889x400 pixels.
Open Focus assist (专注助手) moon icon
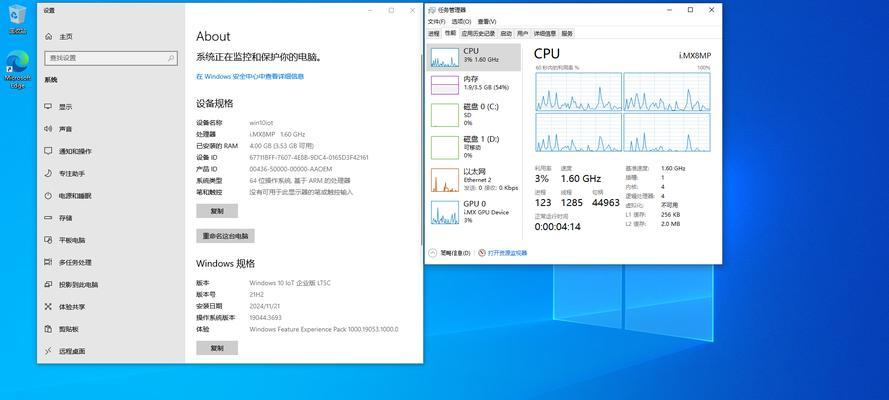(49, 173)
